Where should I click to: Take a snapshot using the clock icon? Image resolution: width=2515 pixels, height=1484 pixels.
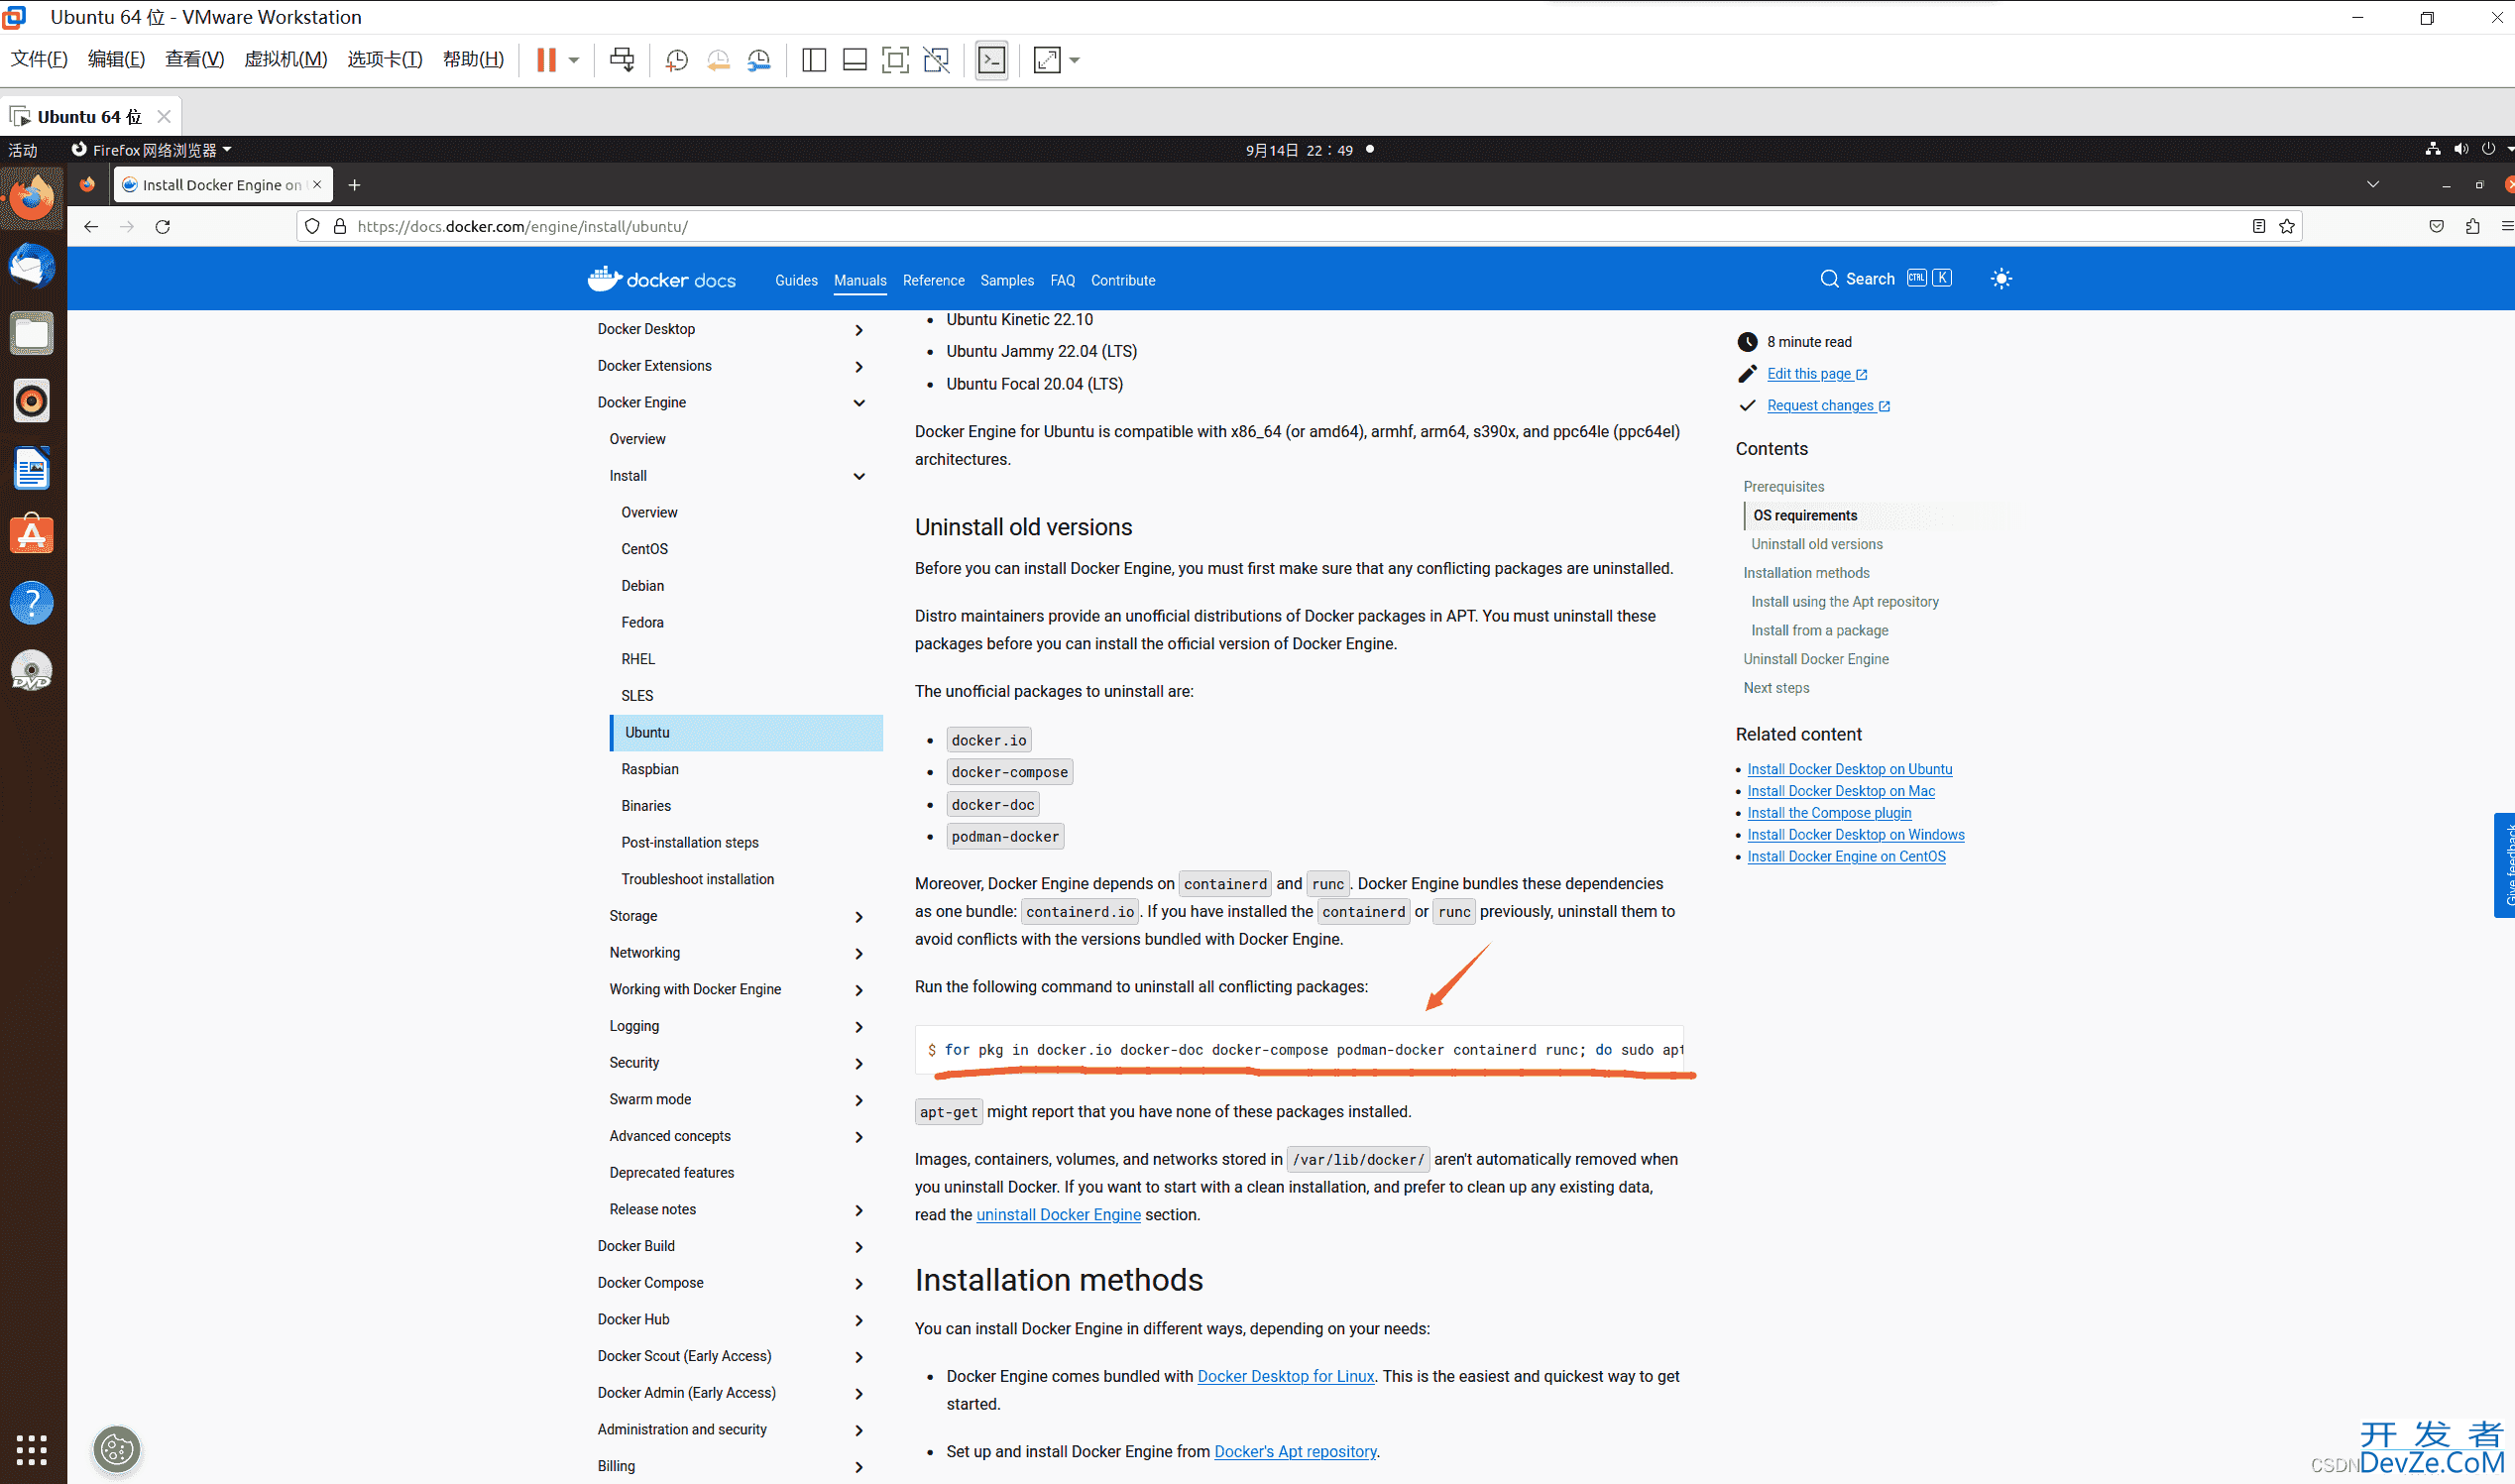(677, 61)
